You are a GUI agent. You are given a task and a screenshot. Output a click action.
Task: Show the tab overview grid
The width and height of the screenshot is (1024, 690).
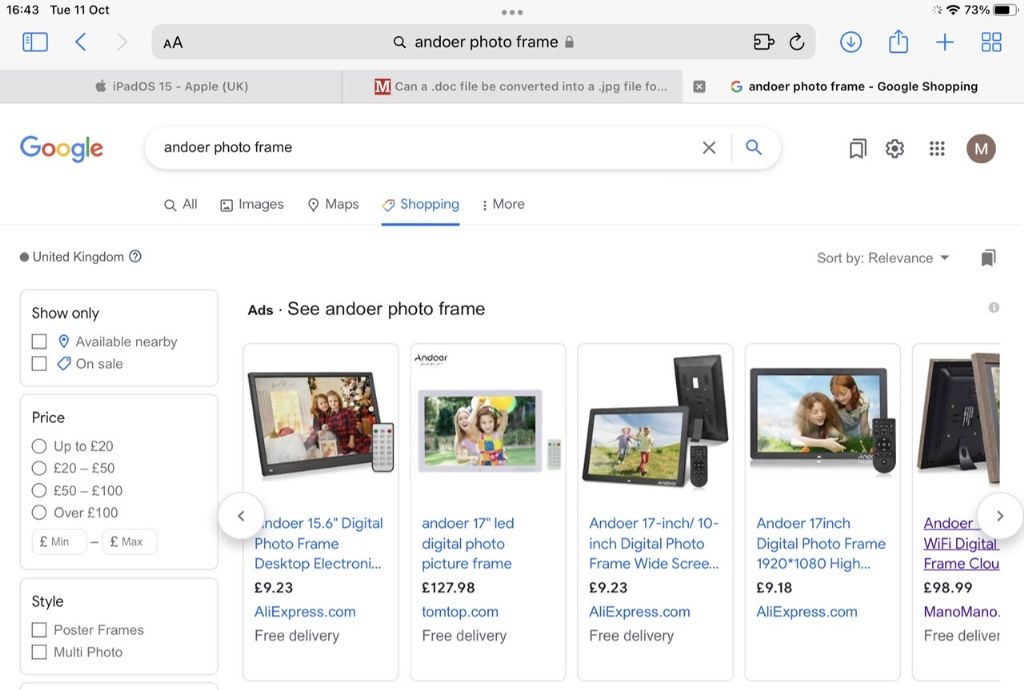(x=991, y=42)
